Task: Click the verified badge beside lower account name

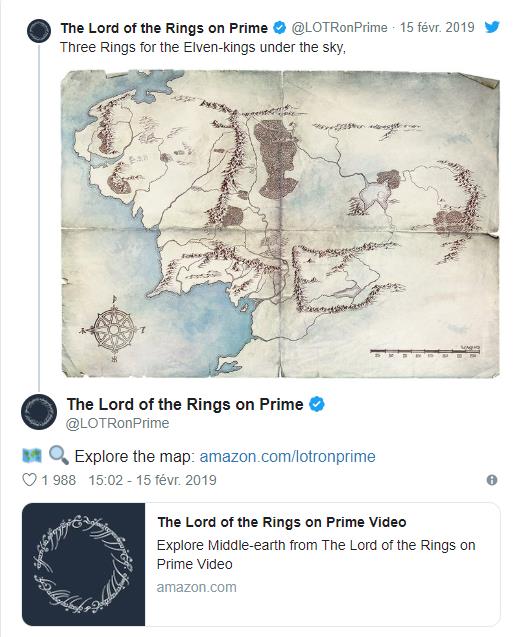Action: tap(317, 404)
